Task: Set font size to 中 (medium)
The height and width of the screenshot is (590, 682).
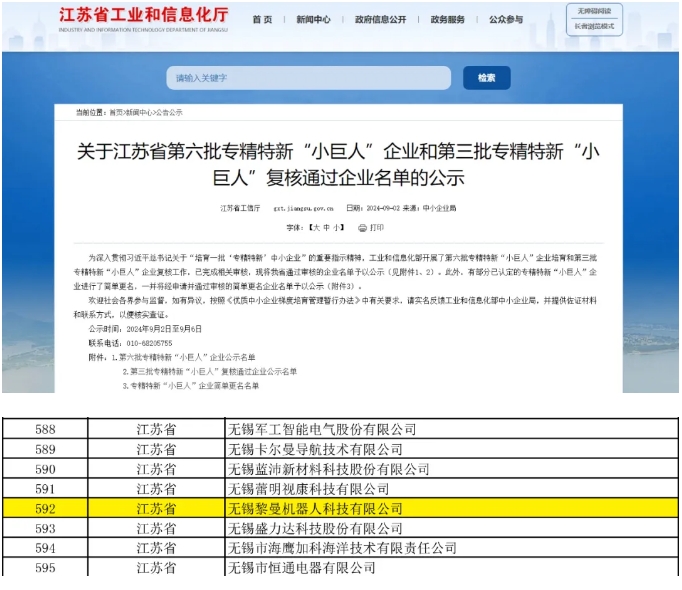Action: point(327,228)
